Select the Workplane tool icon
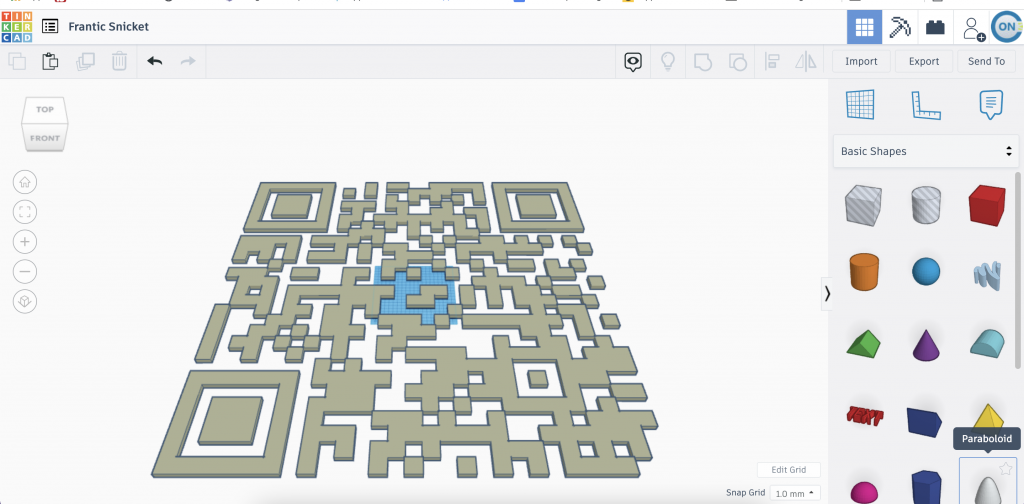 click(860, 104)
